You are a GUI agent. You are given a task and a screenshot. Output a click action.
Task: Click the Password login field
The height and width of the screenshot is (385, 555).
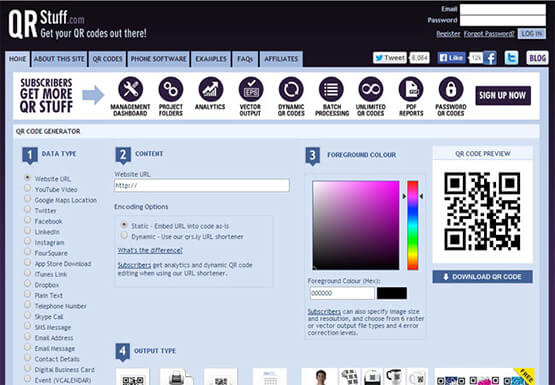tap(503, 21)
